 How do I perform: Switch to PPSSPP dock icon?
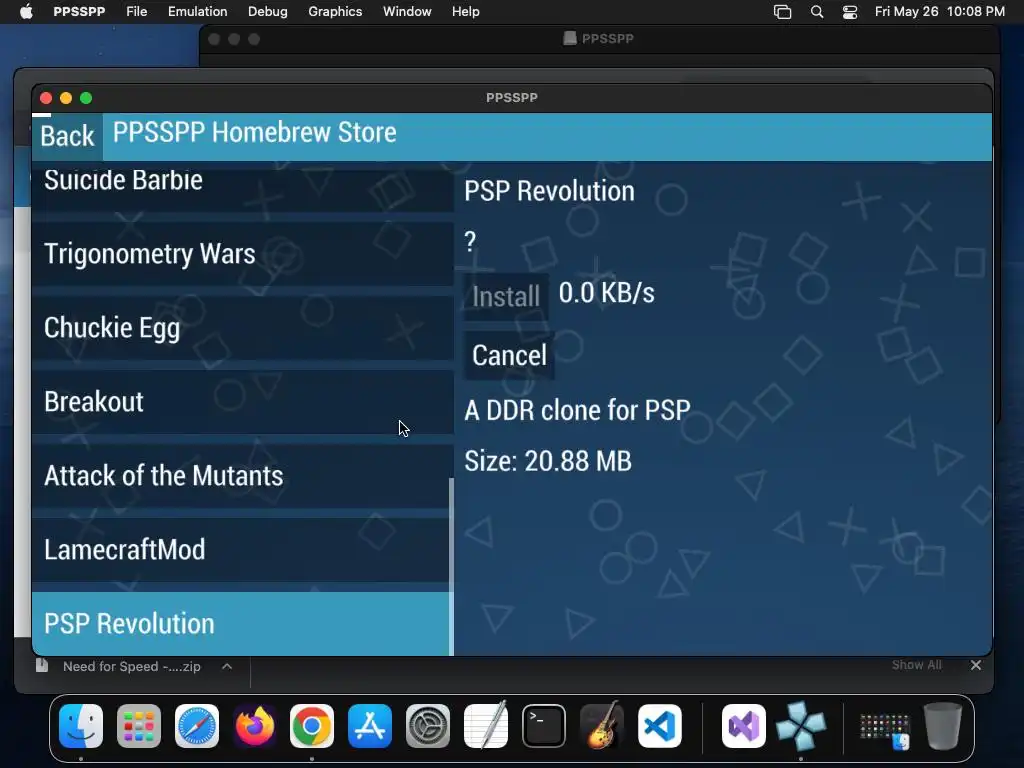pos(801,726)
